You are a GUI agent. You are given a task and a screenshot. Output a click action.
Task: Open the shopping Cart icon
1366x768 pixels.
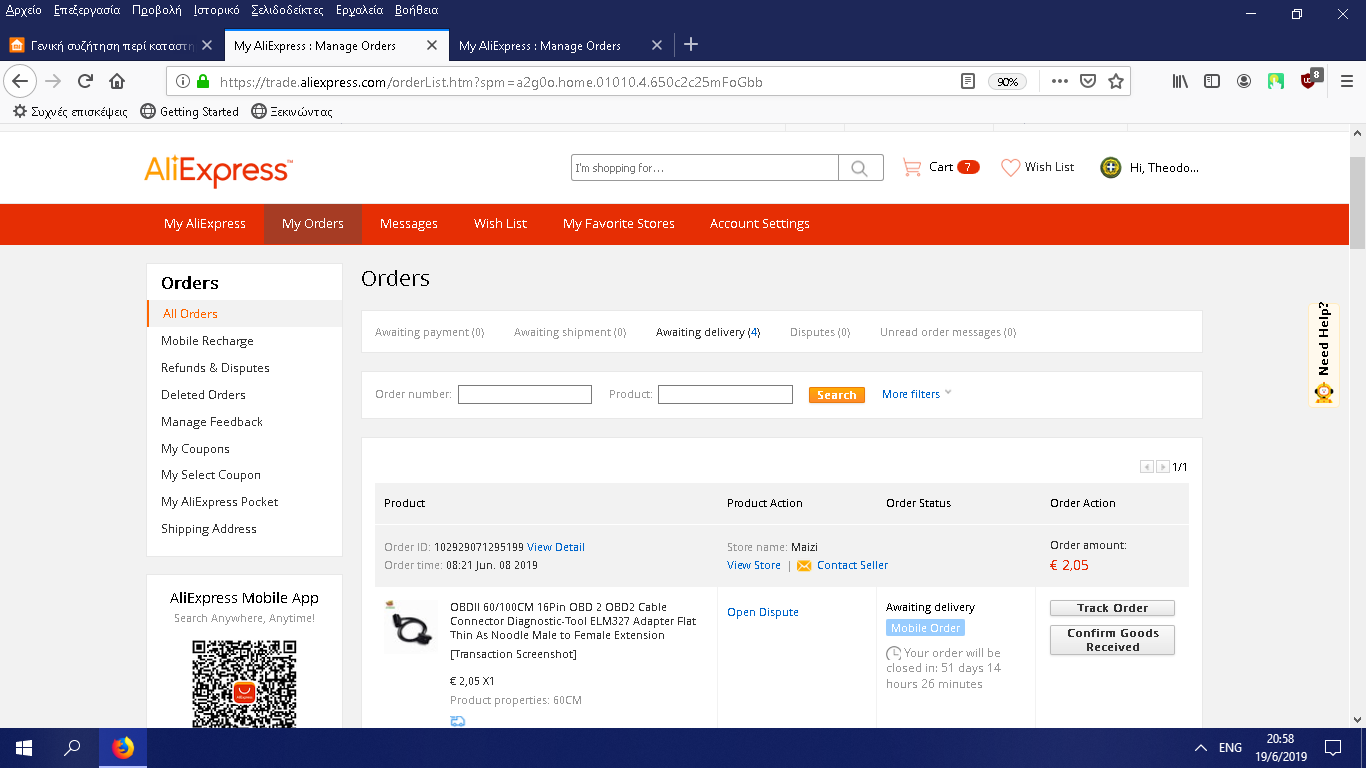(x=911, y=167)
